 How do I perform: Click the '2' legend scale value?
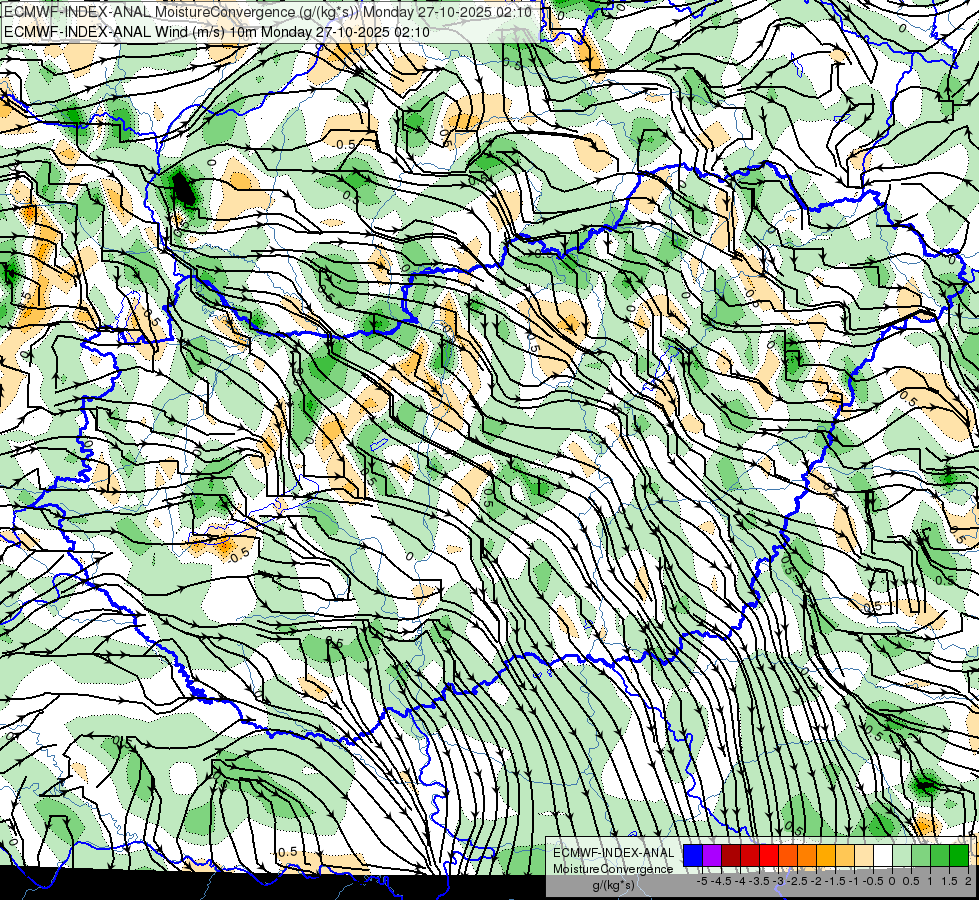(x=968, y=881)
